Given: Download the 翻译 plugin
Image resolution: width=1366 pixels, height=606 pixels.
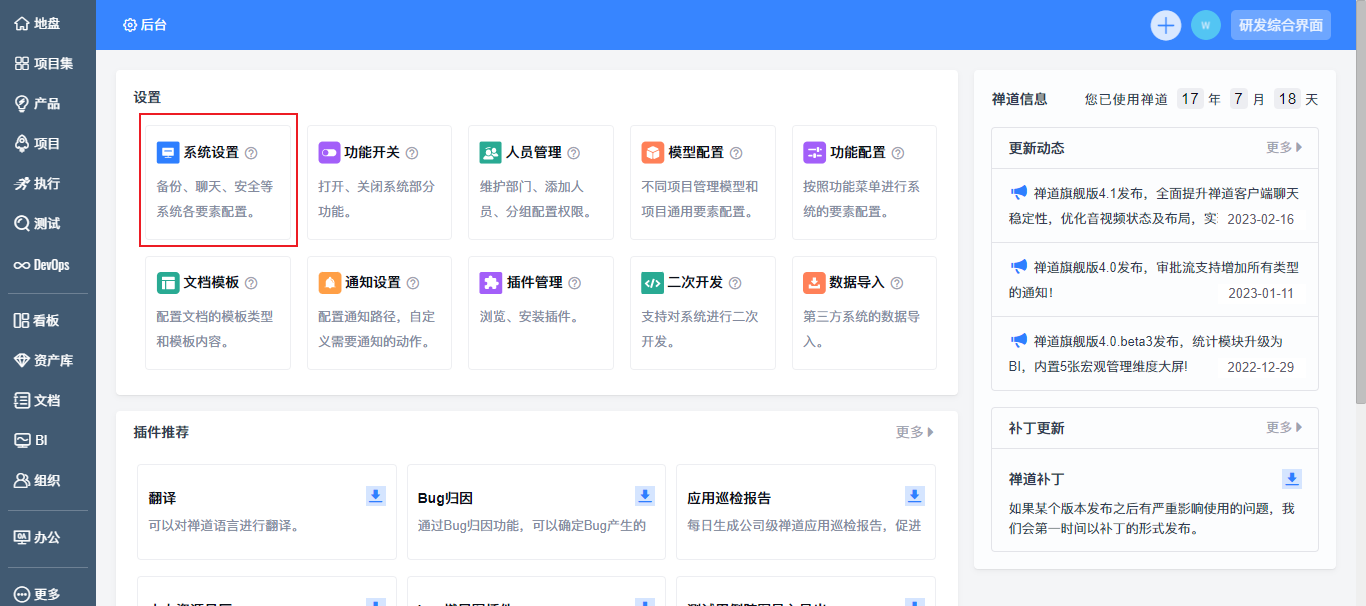Looking at the screenshot, I should 376,496.
